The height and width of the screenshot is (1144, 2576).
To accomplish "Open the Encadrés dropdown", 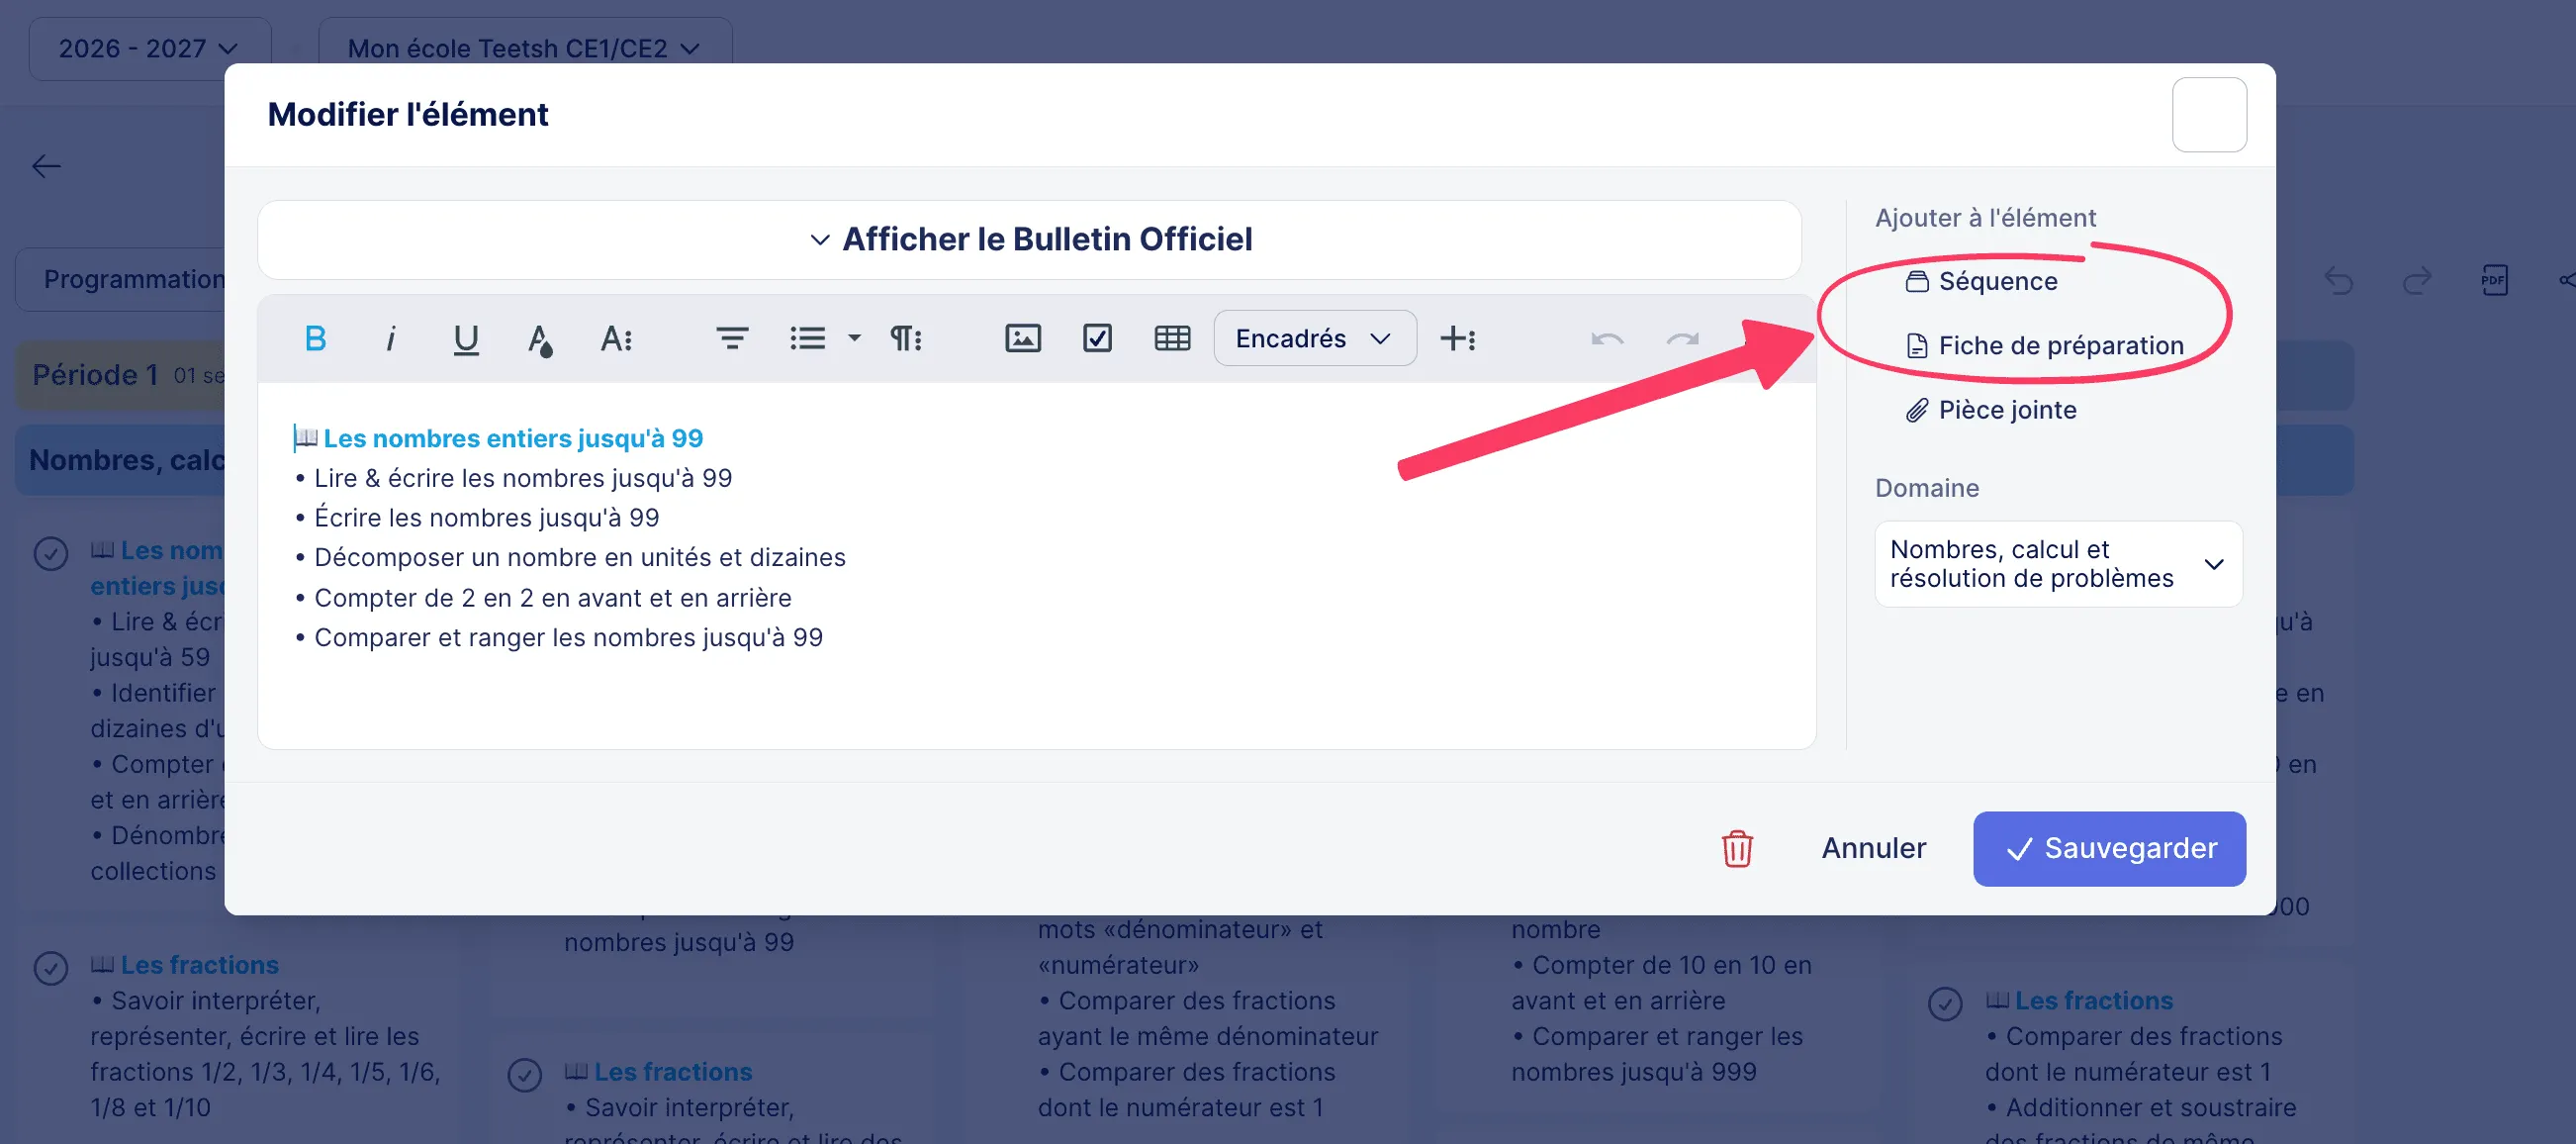I will click(x=1314, y=339).
